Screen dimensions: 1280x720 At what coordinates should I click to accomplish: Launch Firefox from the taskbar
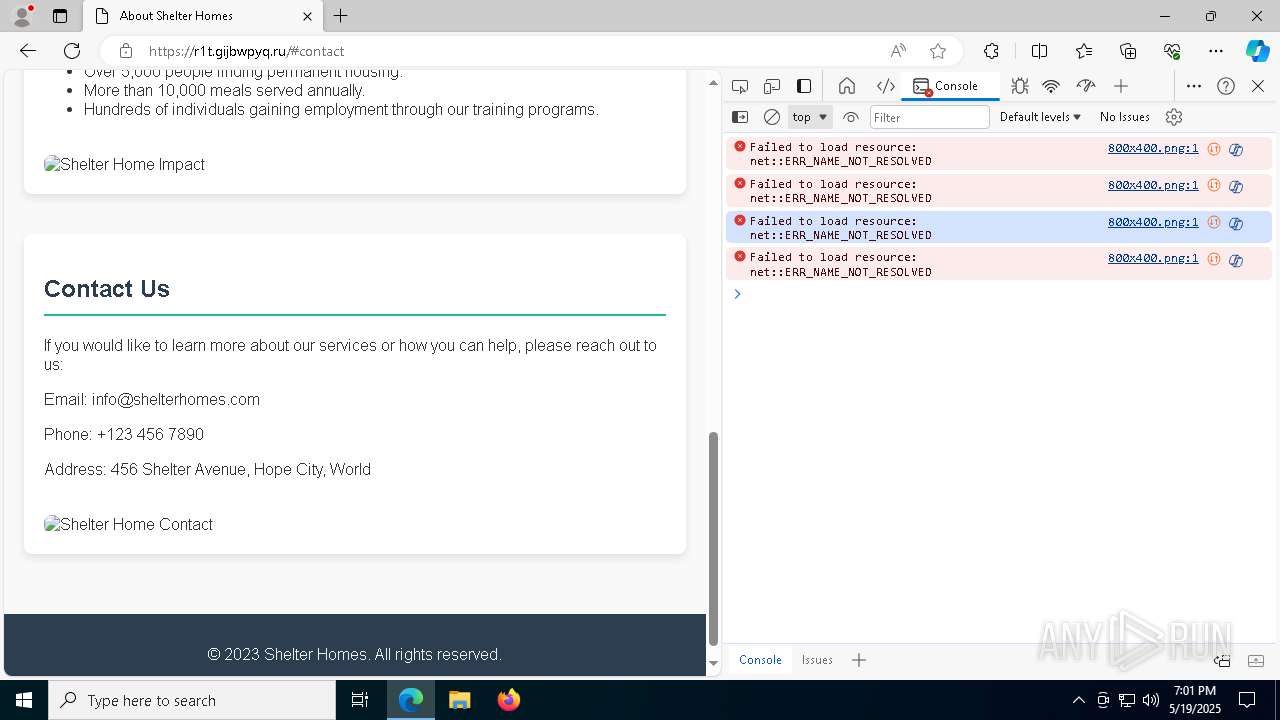tap(509, 700)
